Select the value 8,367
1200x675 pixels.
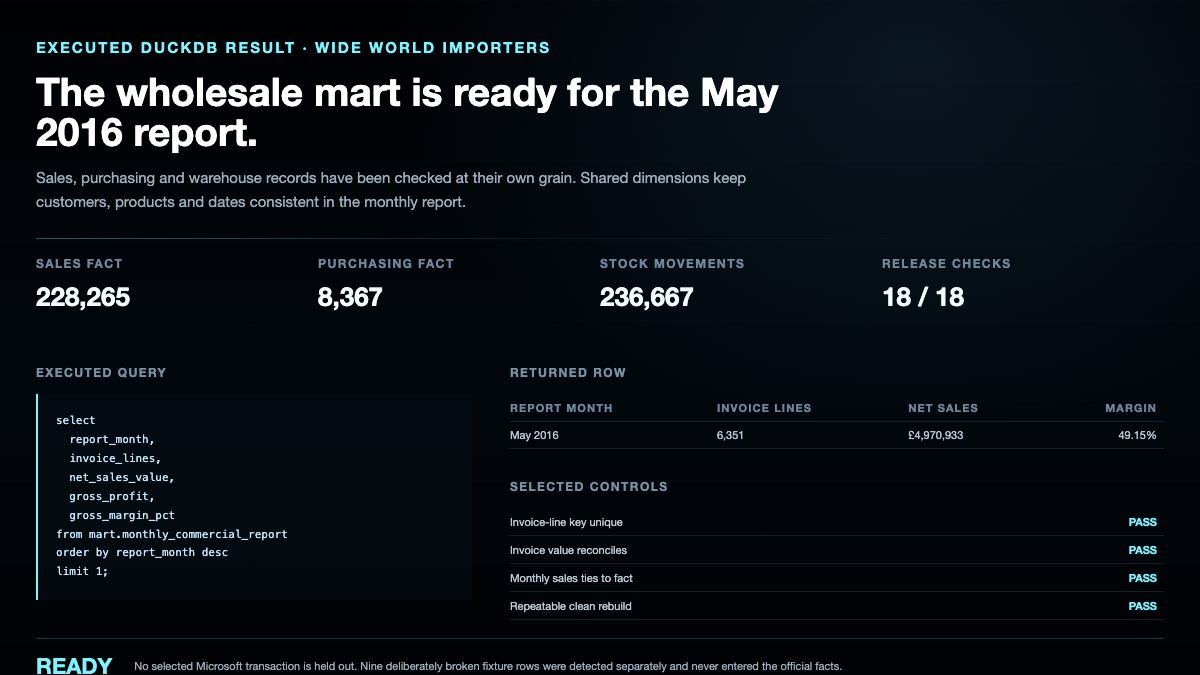click(x=350, y=297)
